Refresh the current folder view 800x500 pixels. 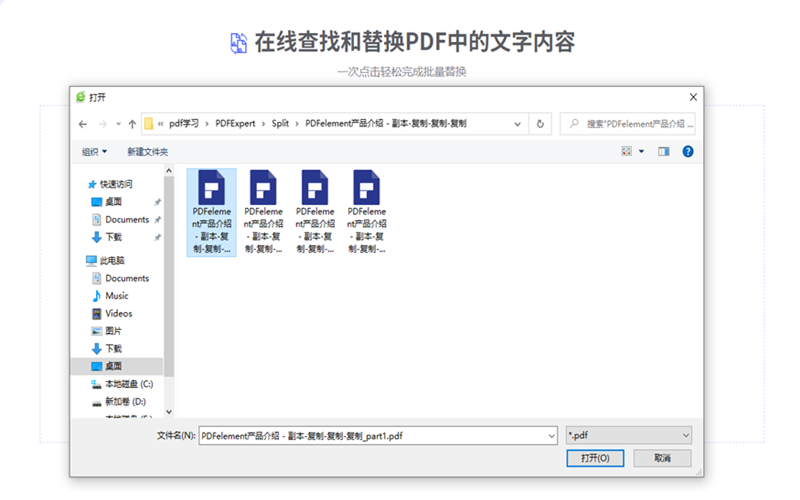(x=541, y=124)
